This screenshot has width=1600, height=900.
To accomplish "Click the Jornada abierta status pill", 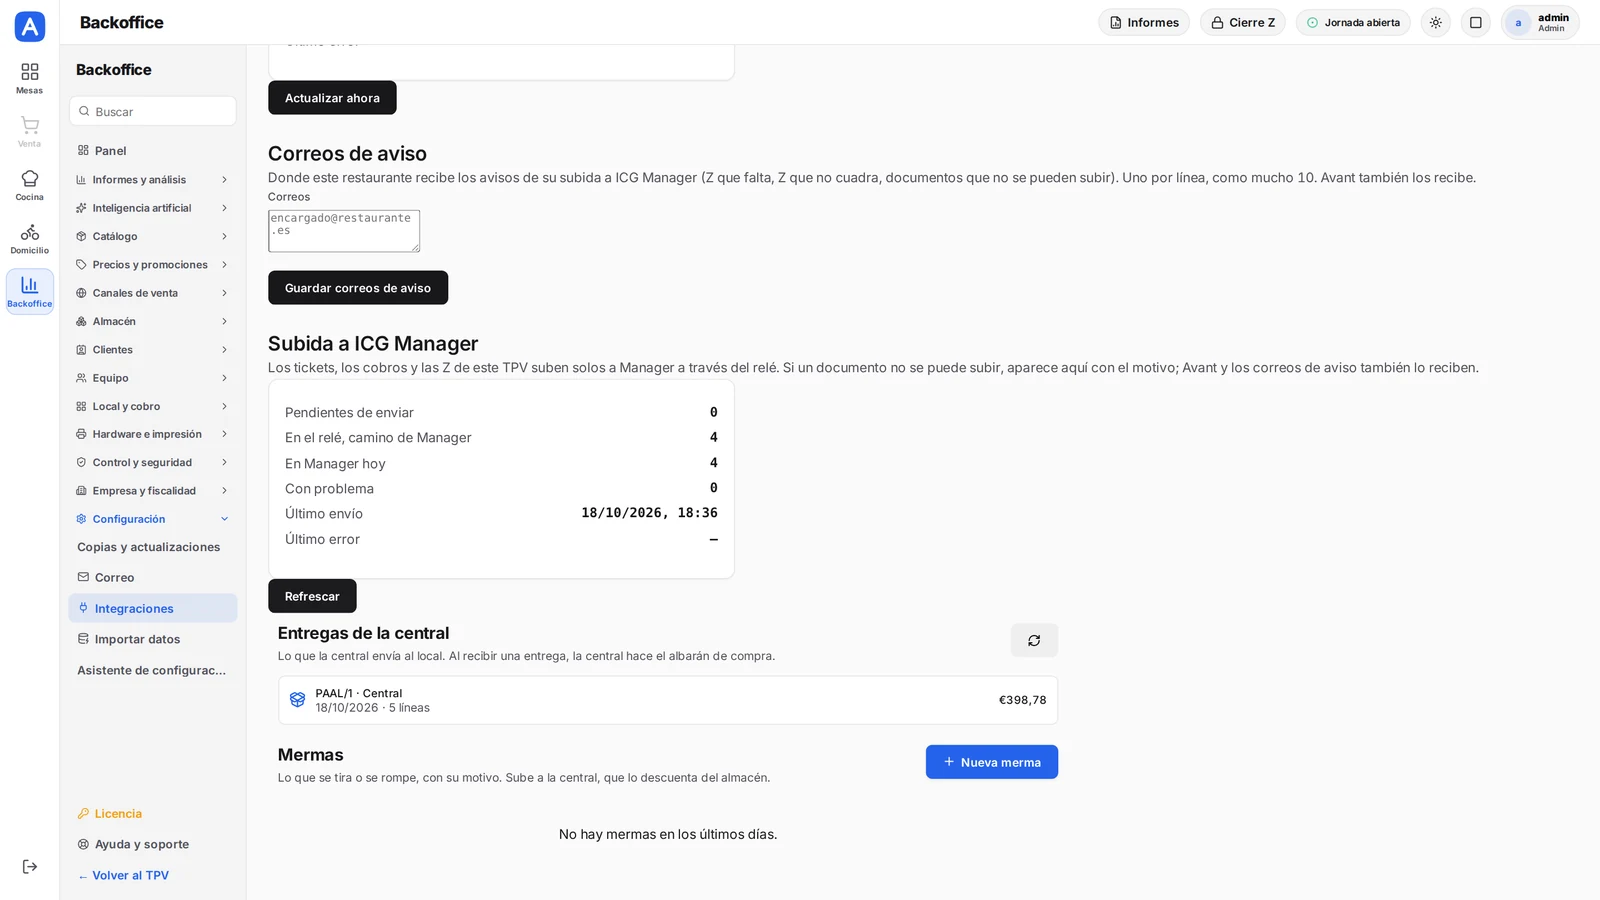I will pyautogui.click(x=1353, y=22).
